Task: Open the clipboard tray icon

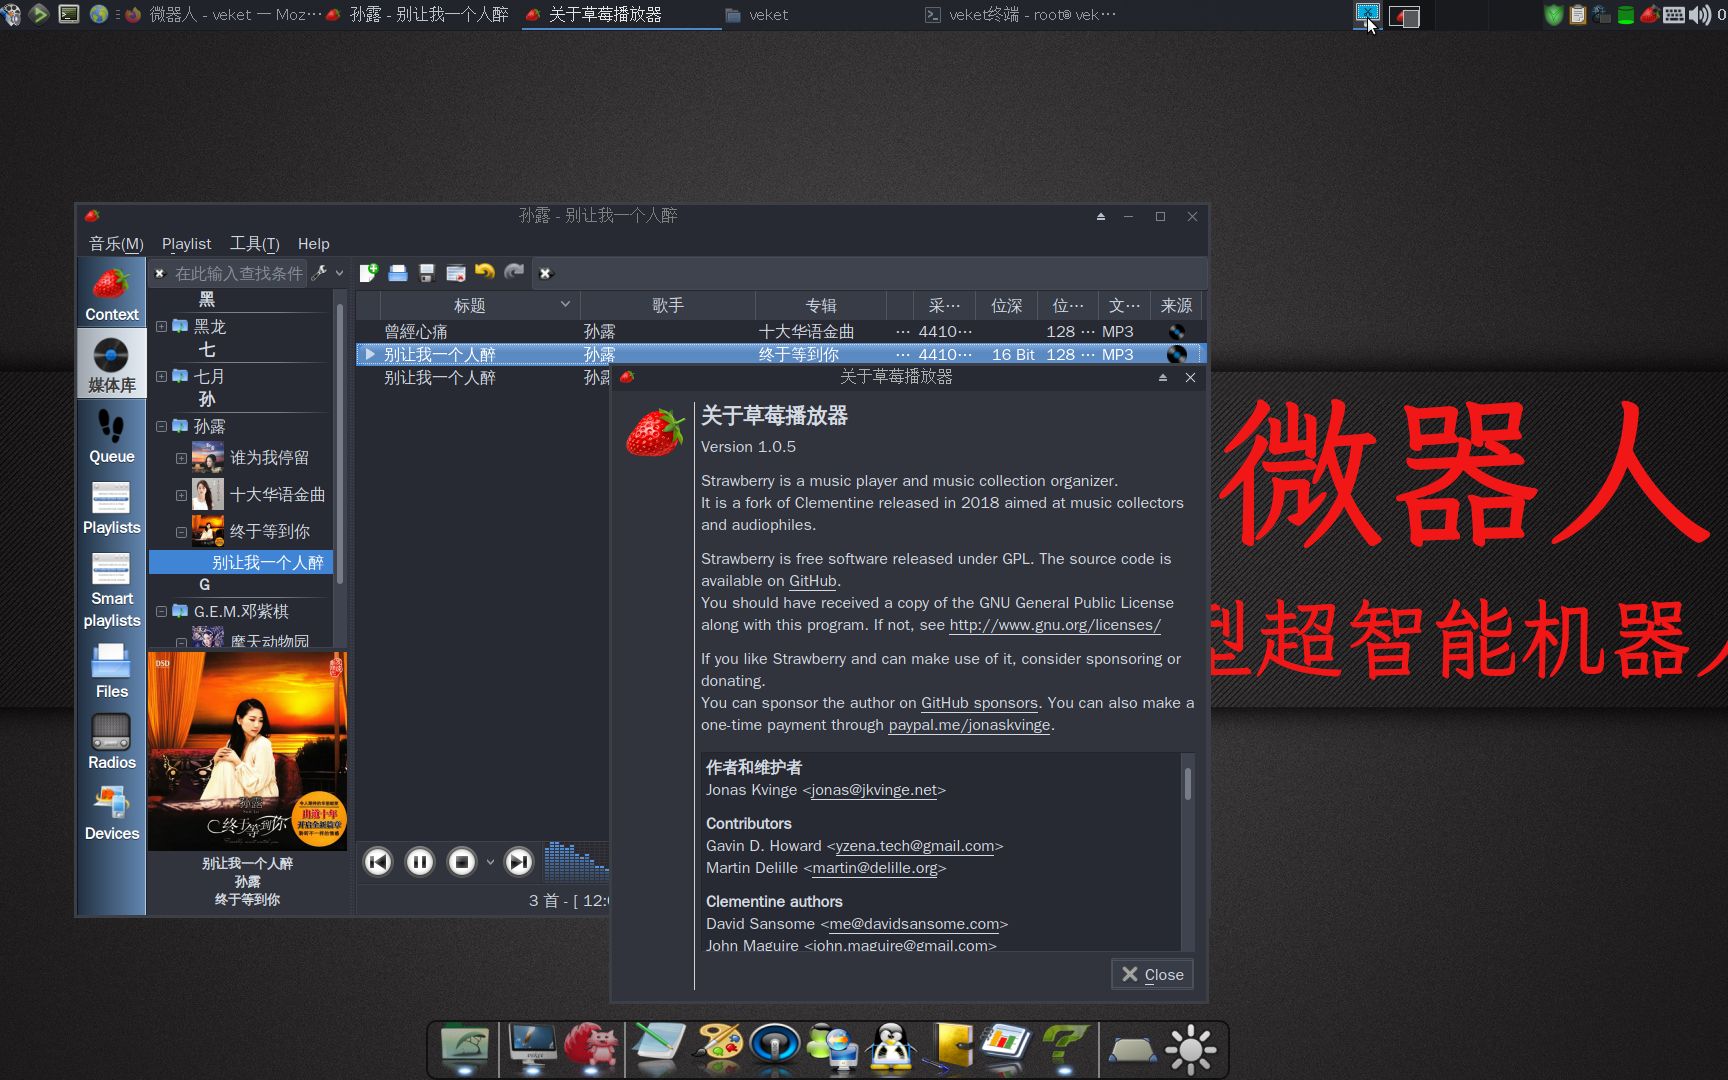Action: coord(1577,15)
